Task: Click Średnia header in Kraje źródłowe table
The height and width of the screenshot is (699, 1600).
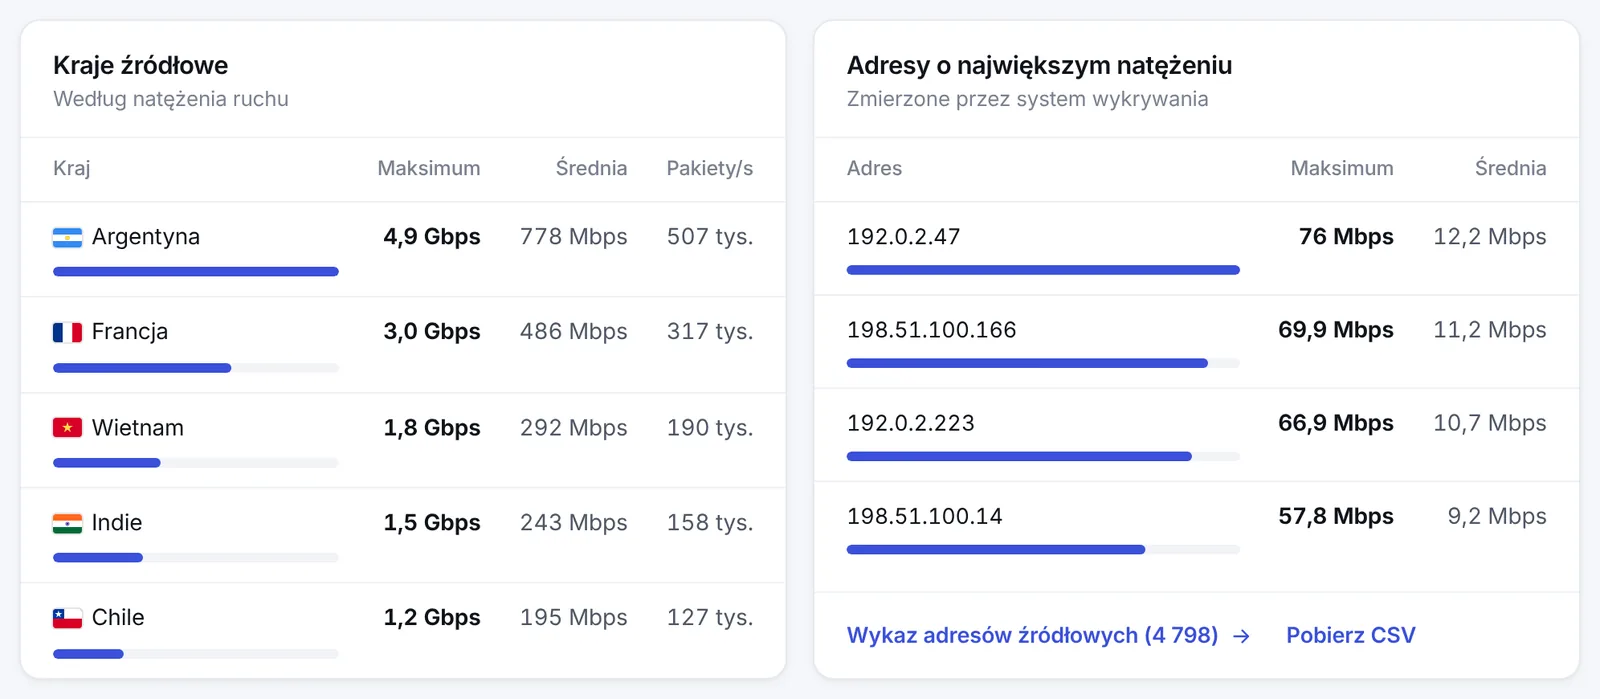Action: click(591, 168)
